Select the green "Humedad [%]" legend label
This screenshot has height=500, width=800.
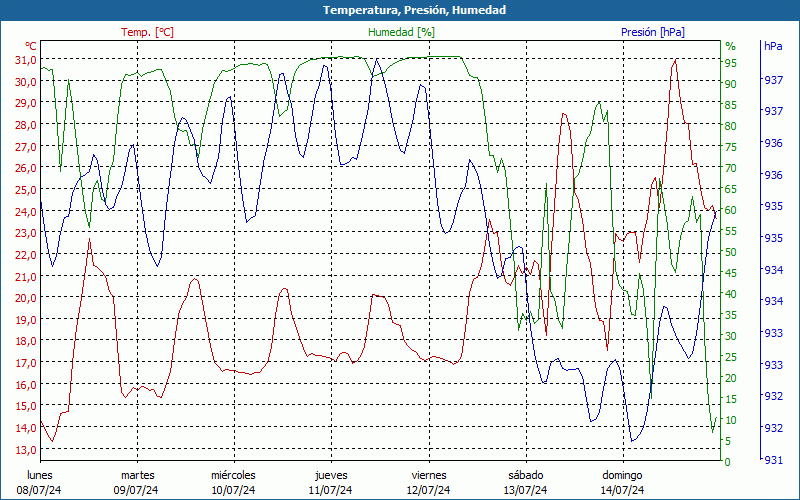coord(401,32)
